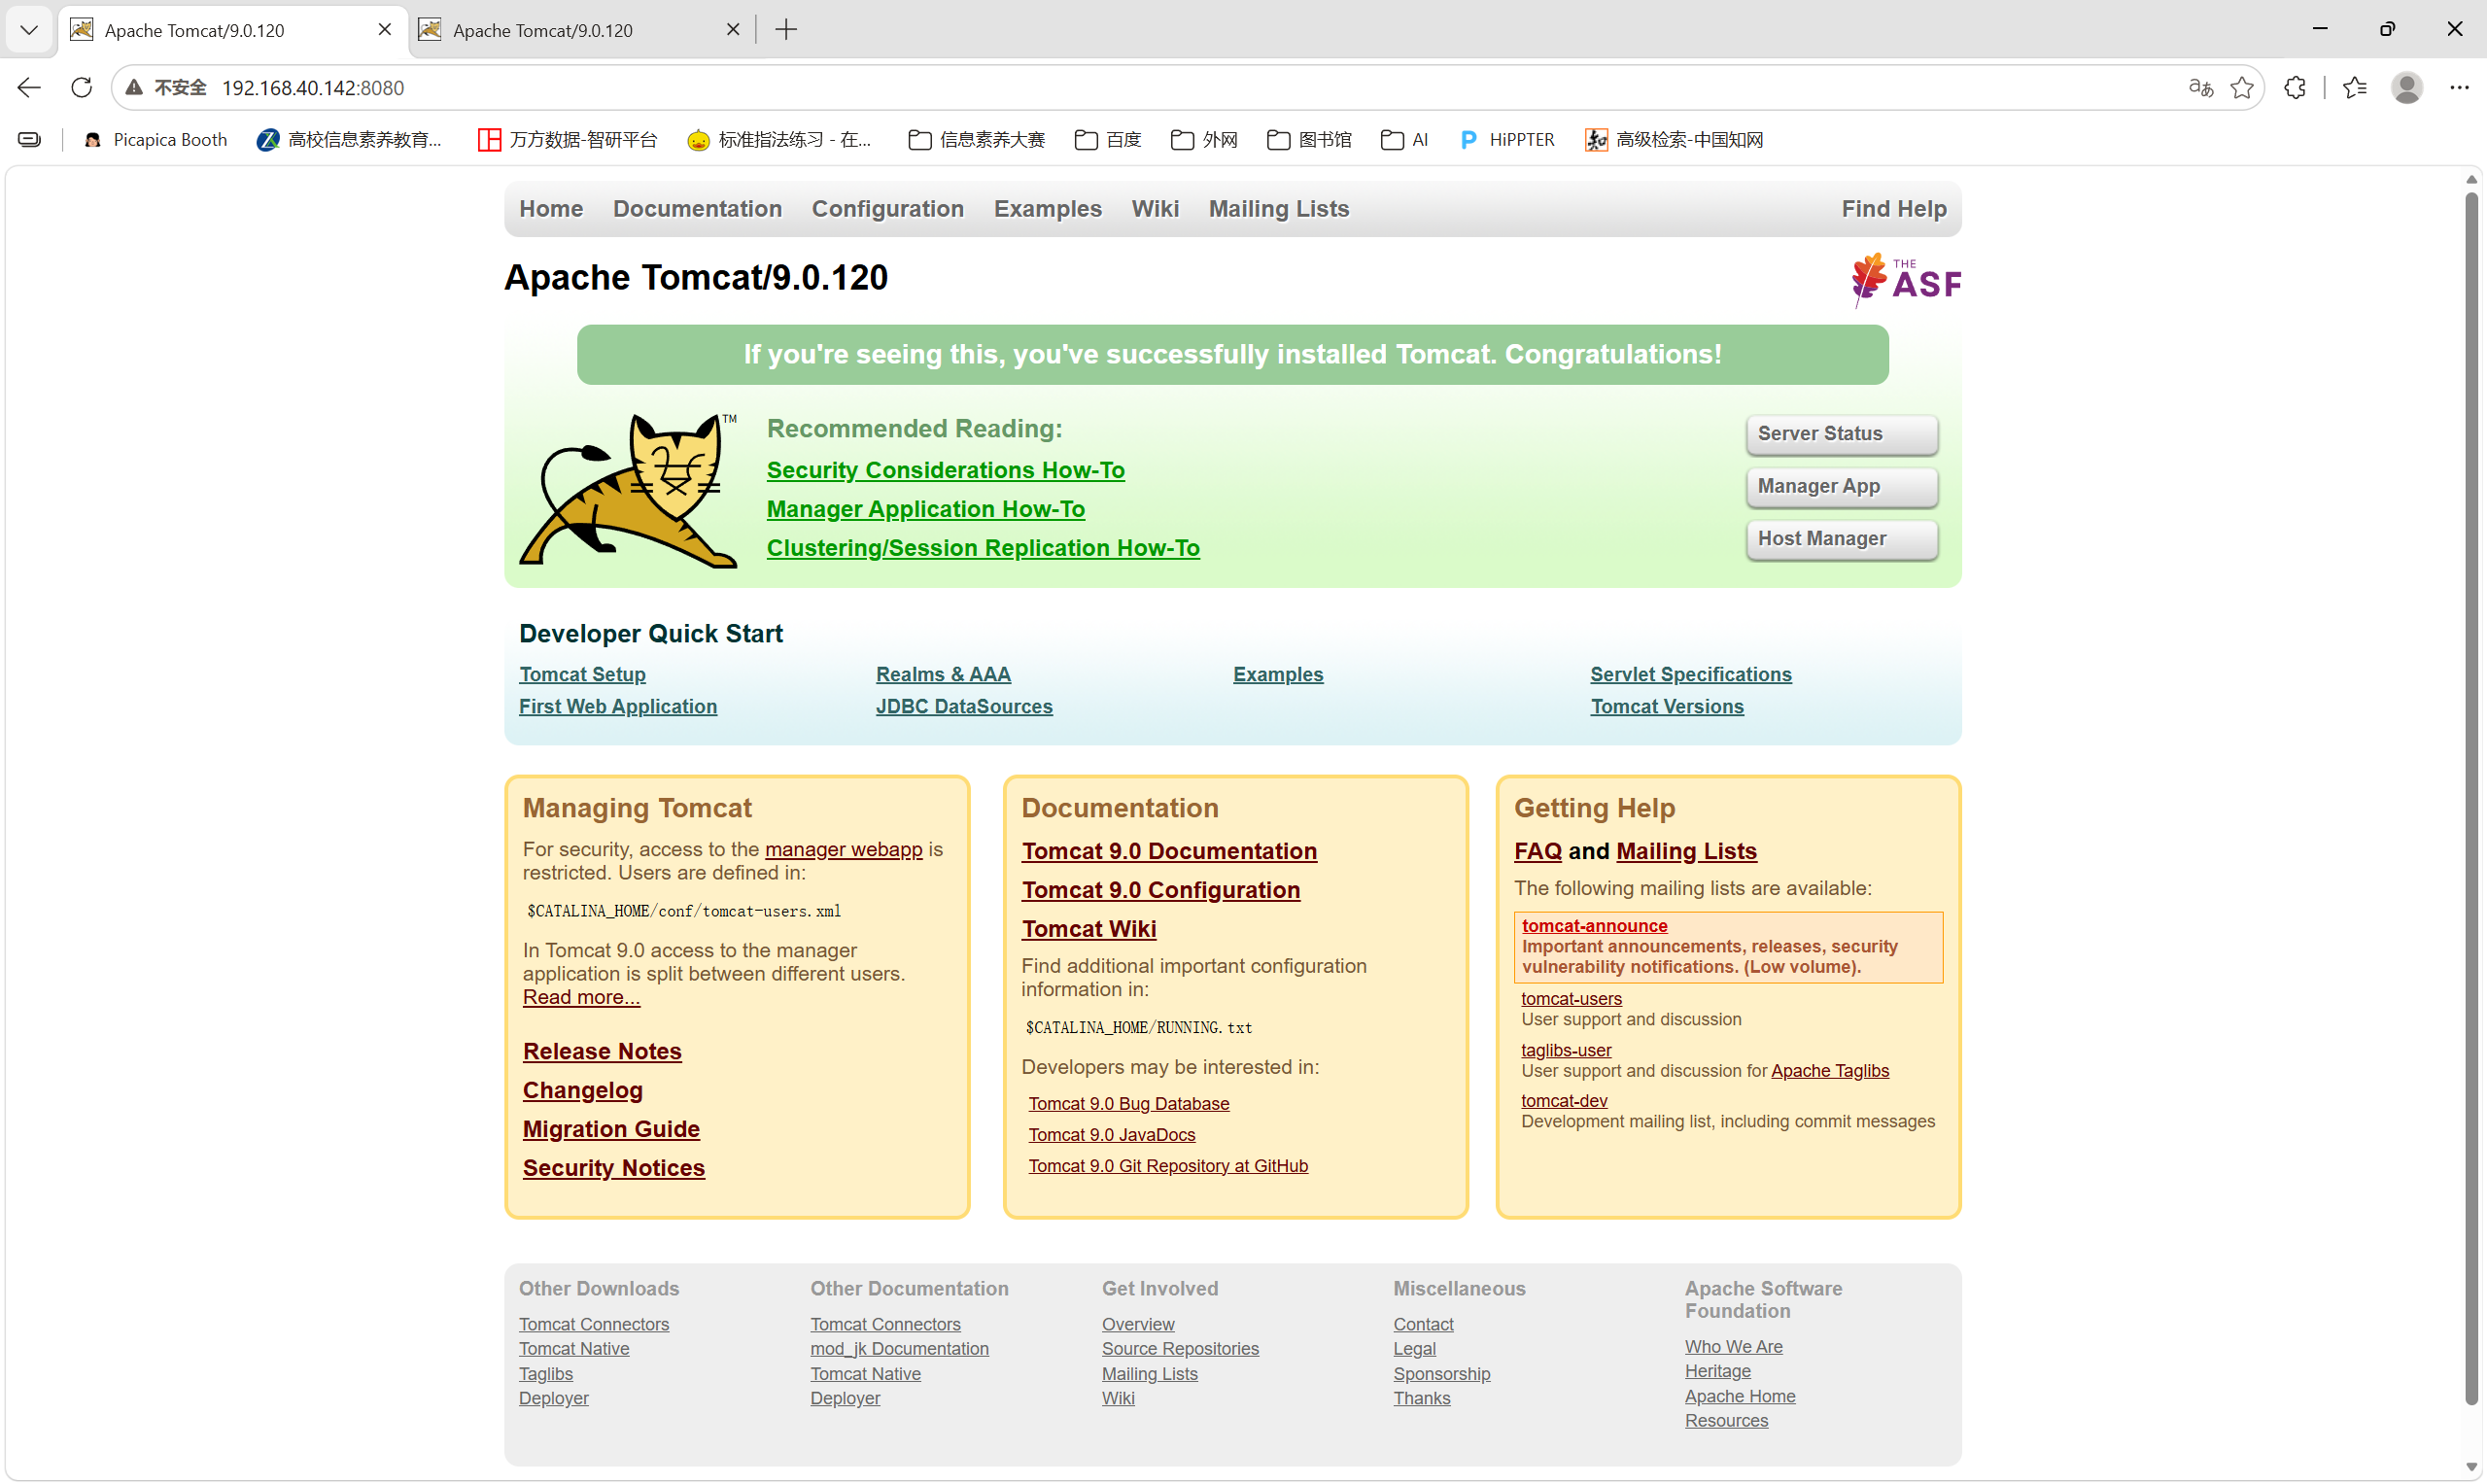Open 万方数据-智研平台 bookmark

coord(568,140)
